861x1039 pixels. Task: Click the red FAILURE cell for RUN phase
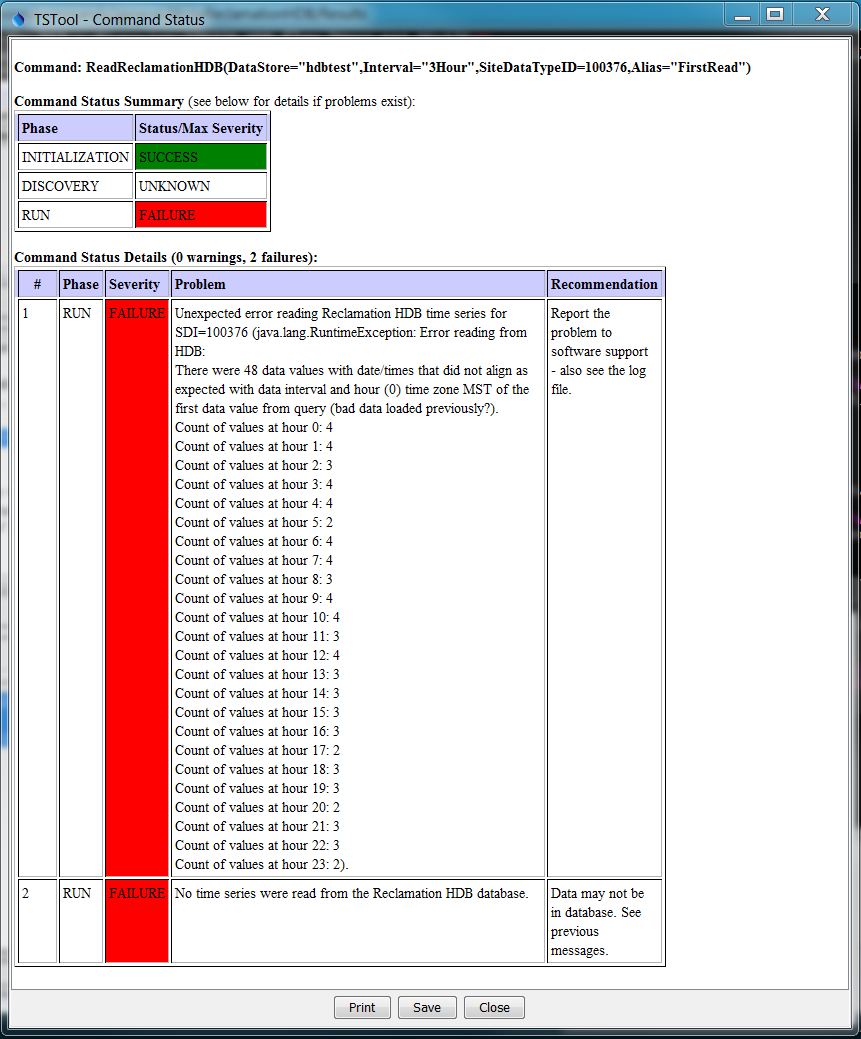pos(199,215)
